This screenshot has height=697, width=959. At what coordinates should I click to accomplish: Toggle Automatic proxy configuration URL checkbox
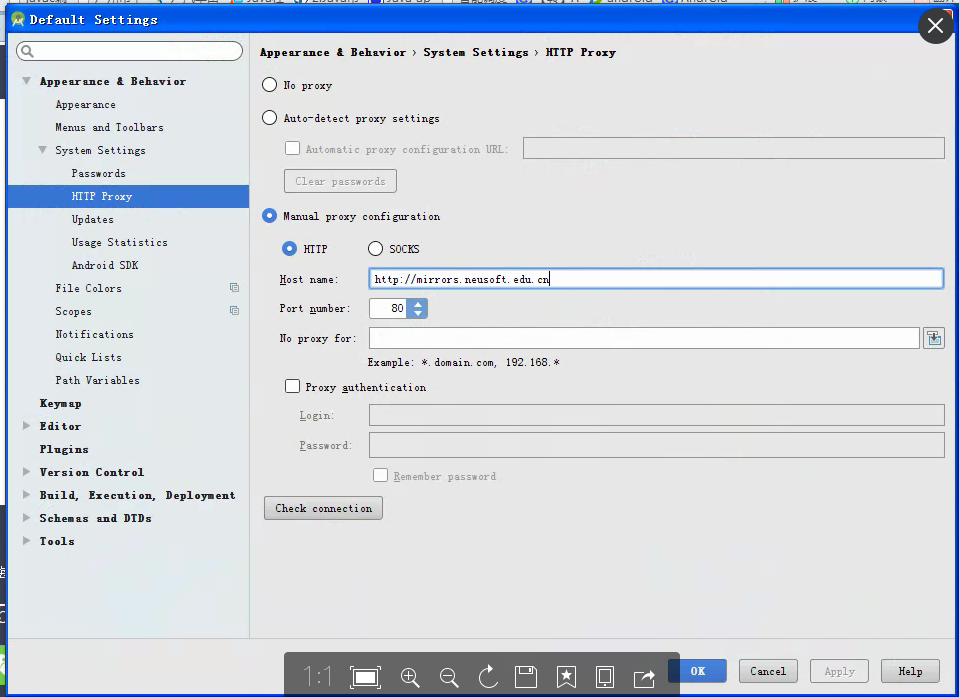(292, 149)
